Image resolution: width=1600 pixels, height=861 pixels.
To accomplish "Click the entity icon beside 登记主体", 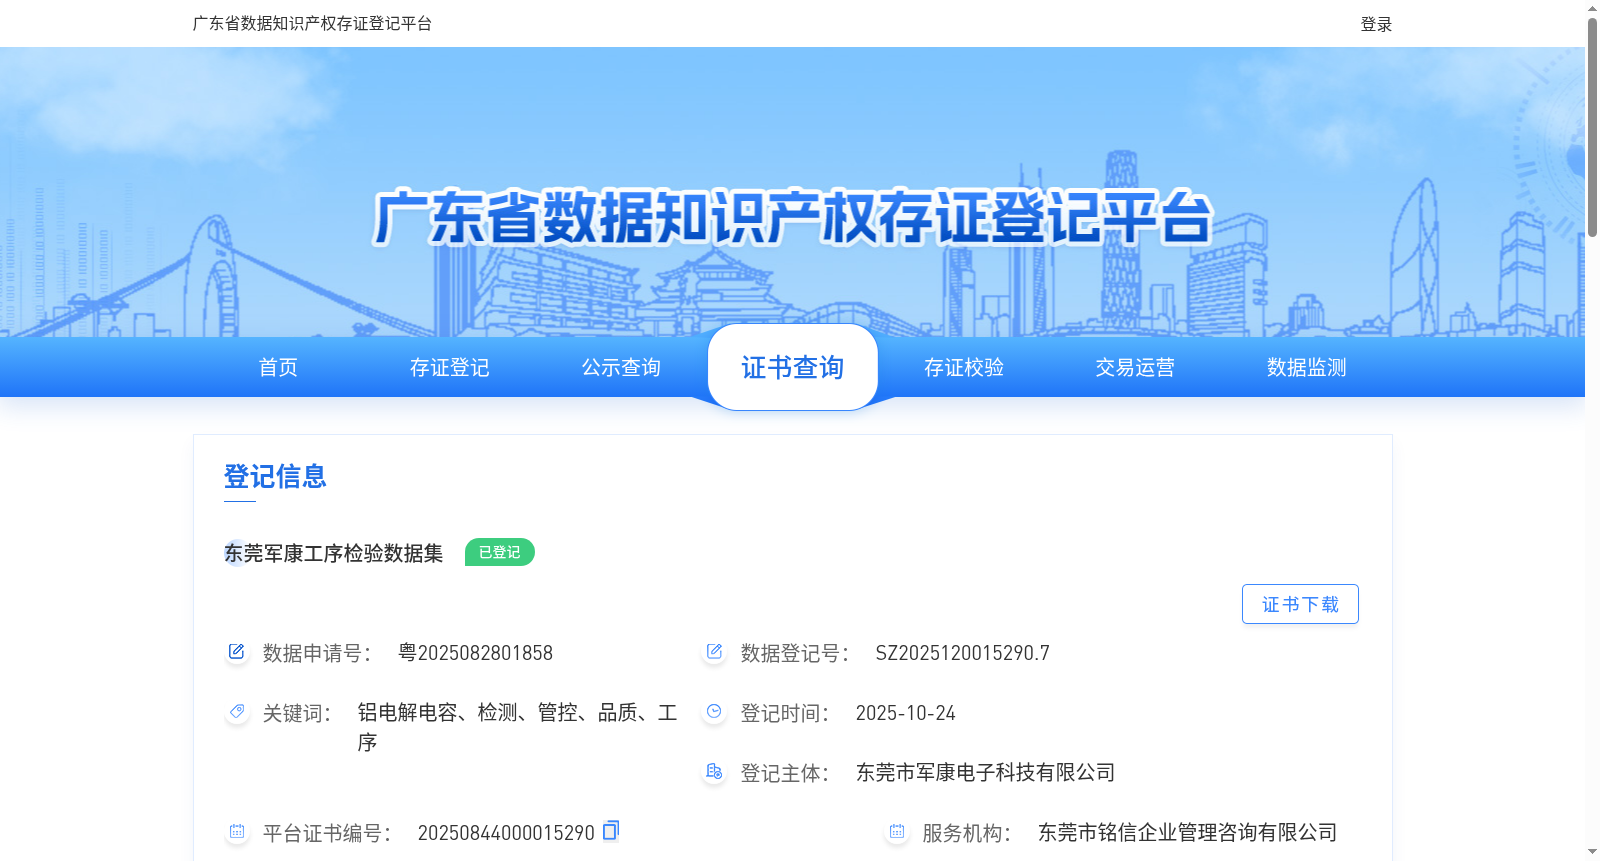I will coord(714,772).
